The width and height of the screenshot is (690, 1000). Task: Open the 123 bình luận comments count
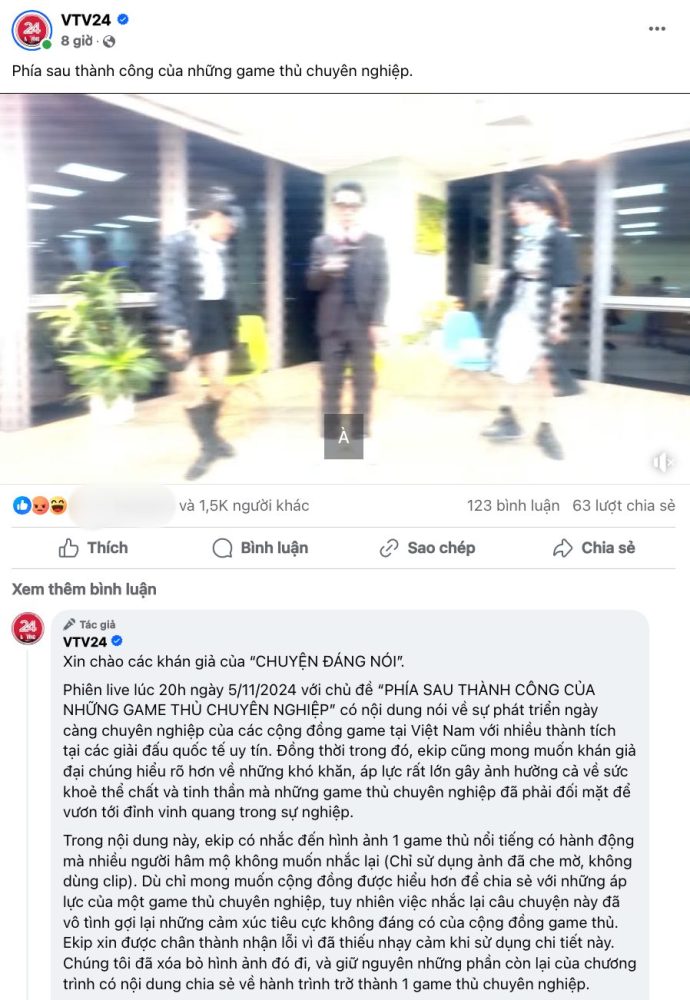[513, 506]
